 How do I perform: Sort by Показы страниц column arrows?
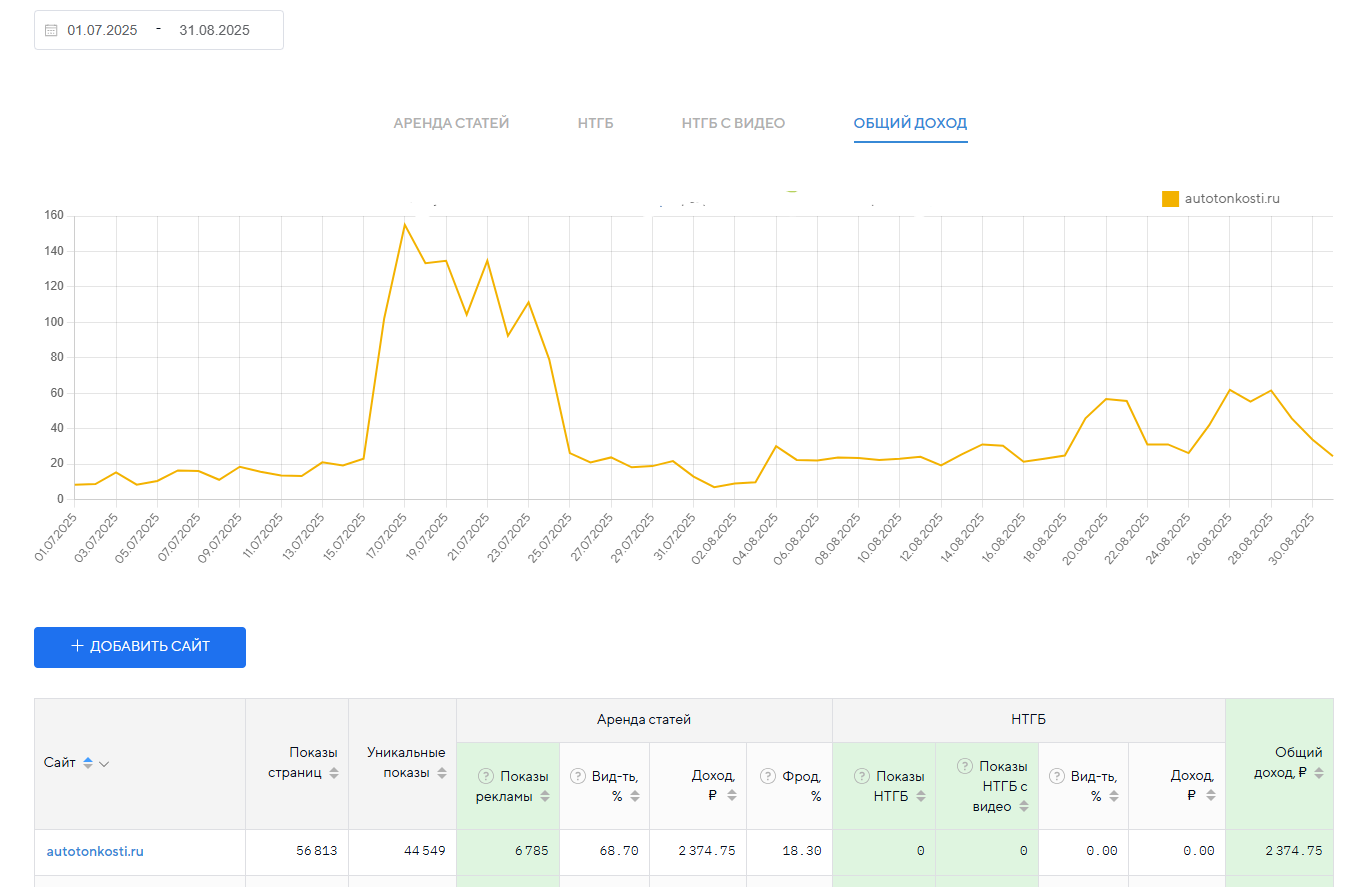click(x=334, y=773)
